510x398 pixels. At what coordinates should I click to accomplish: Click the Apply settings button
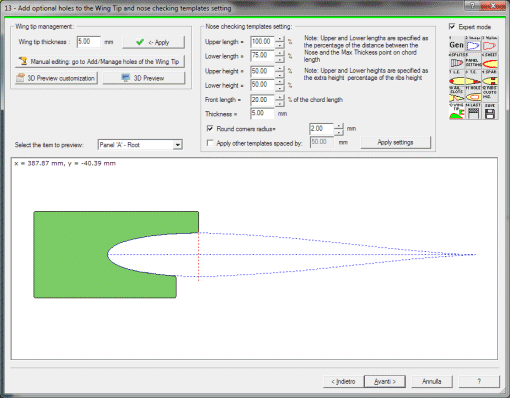click(395, 142)
